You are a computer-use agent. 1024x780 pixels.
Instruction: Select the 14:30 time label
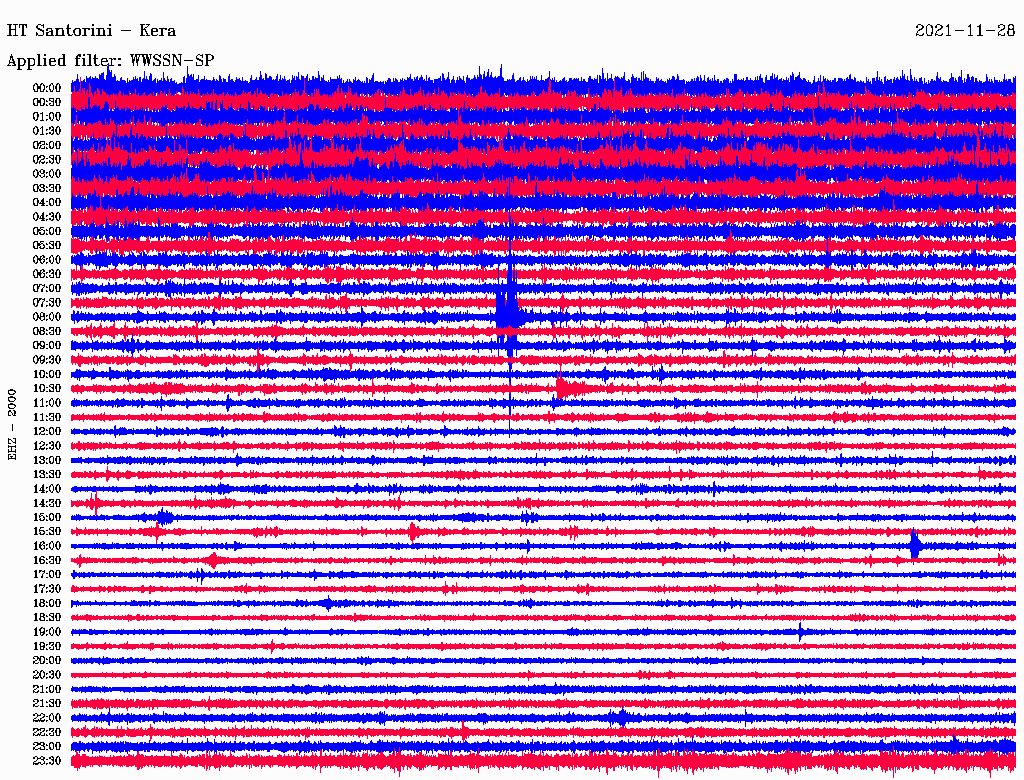pos(47,504)
